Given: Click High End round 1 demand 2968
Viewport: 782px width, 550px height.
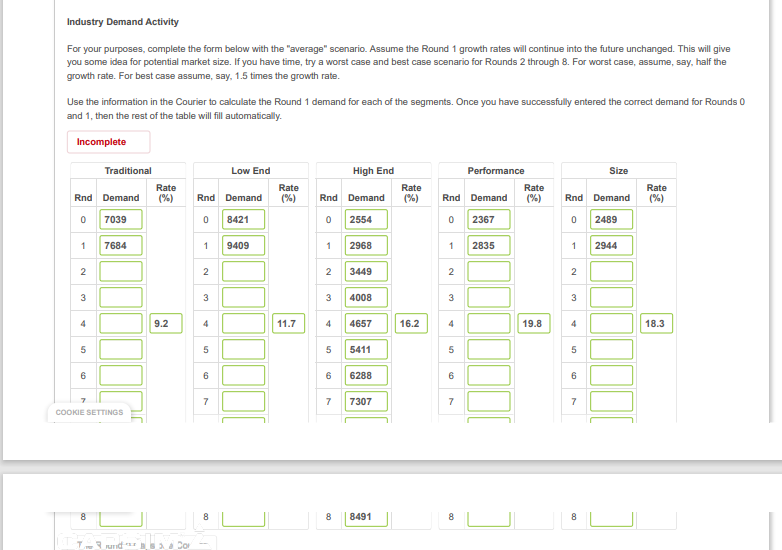Looking at the screenshot, I should tap(366, 245).
